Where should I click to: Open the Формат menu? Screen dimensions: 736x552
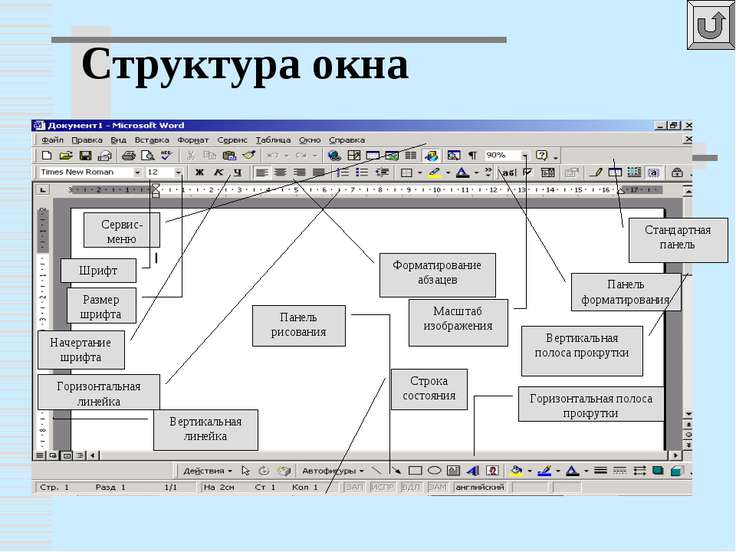[192, 140]
